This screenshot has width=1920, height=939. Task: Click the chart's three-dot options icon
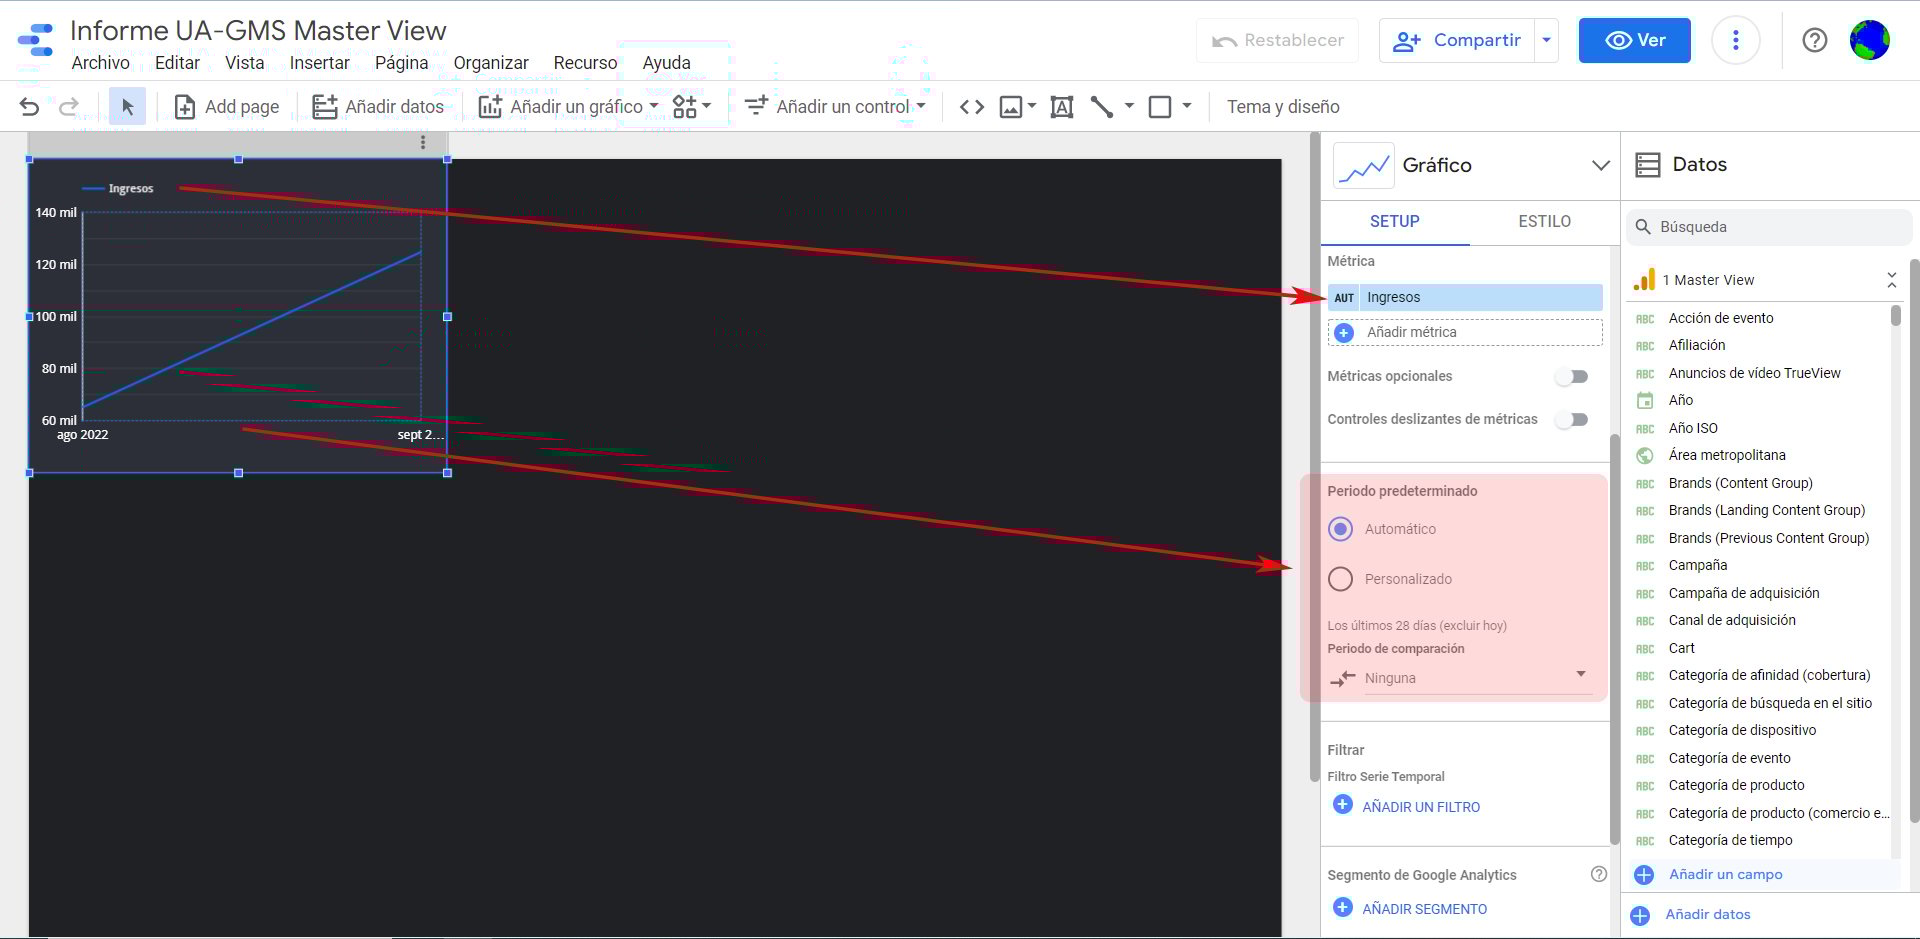423,143
